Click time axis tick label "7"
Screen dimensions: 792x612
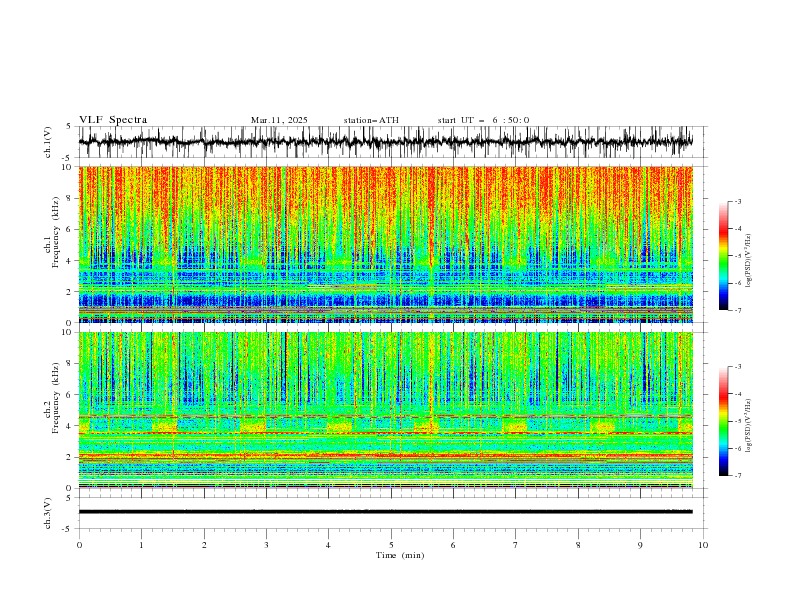click(516, 545)
